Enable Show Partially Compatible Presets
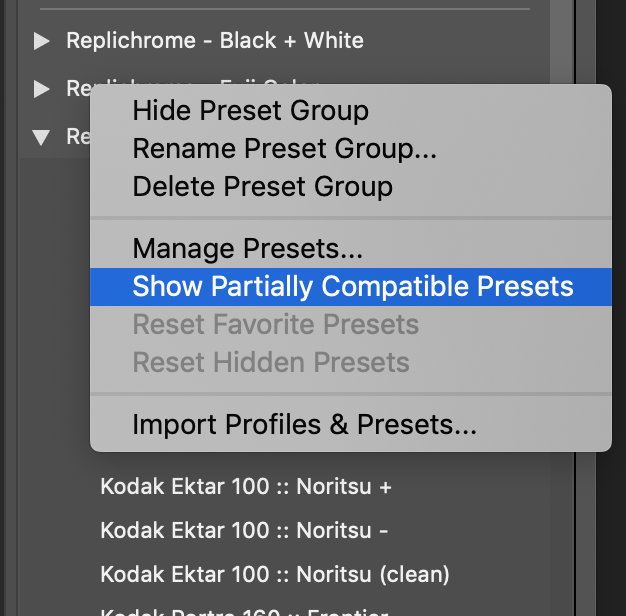Screen dimensions: 626x616 click(352, 287)
